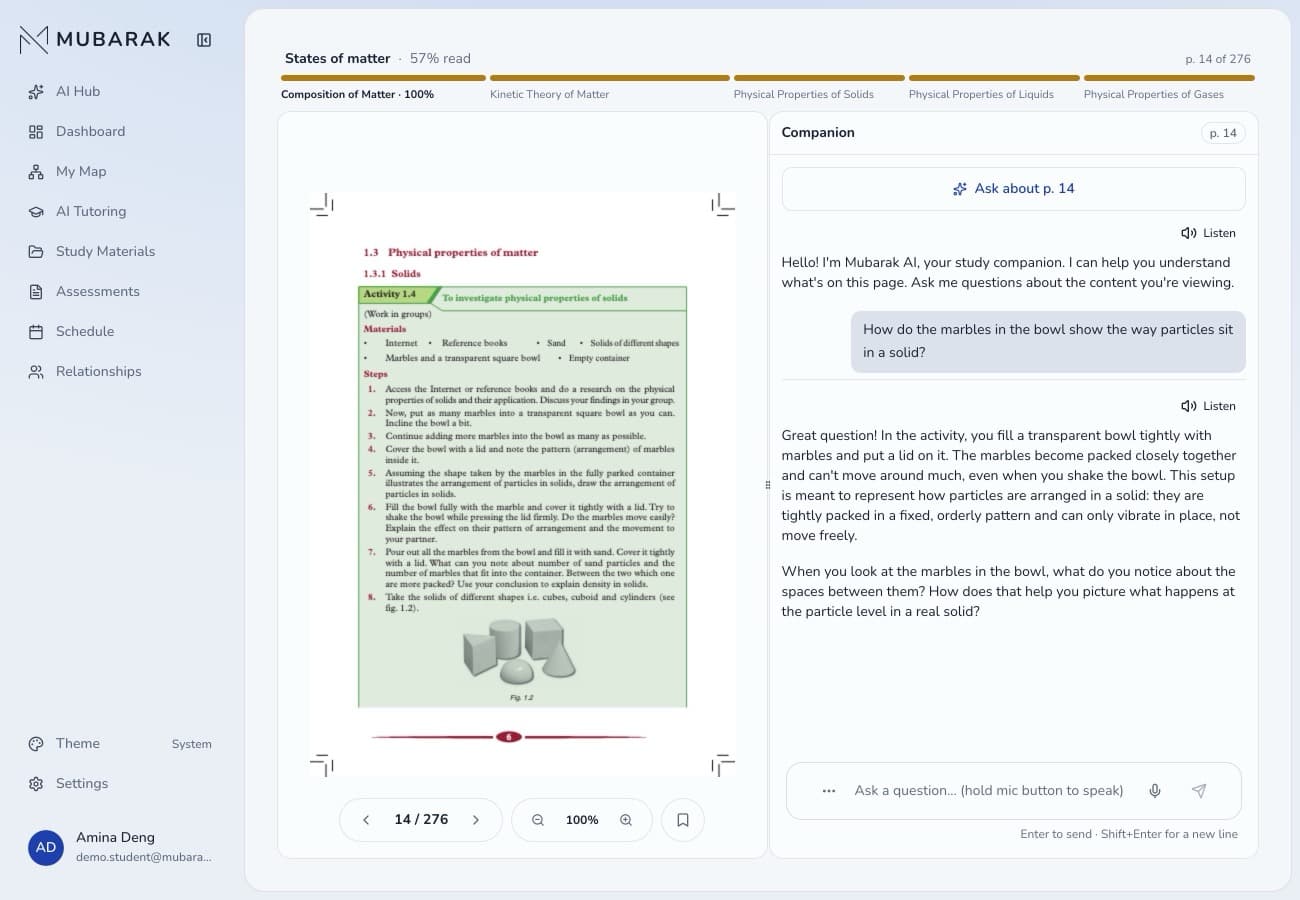This screenshot has height=900, width=1300.
Task: Bookmark the current page
Action: [683, 820]
